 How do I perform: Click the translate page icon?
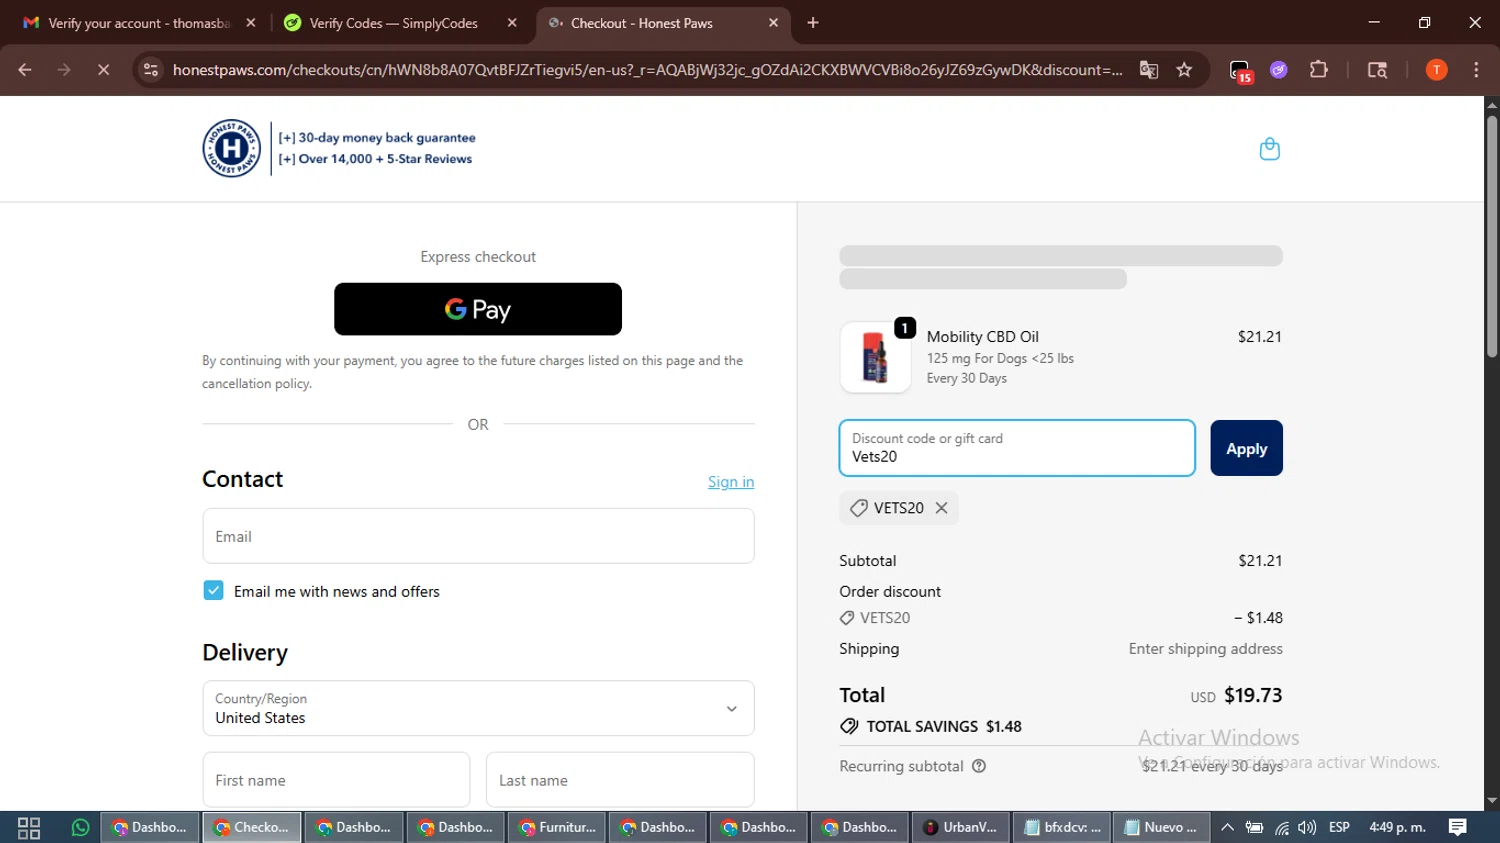(x=1149, y=70)
